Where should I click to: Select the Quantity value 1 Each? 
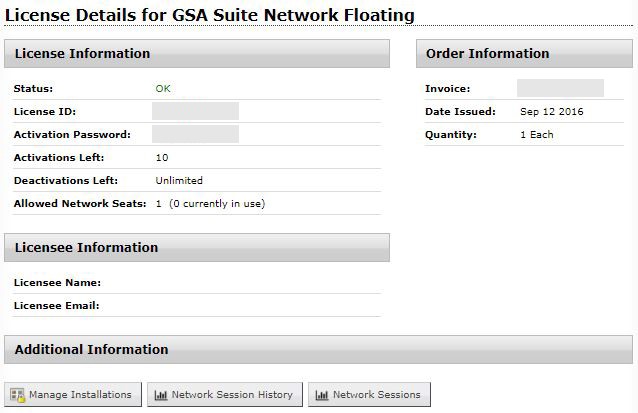[x=537, y=134]
